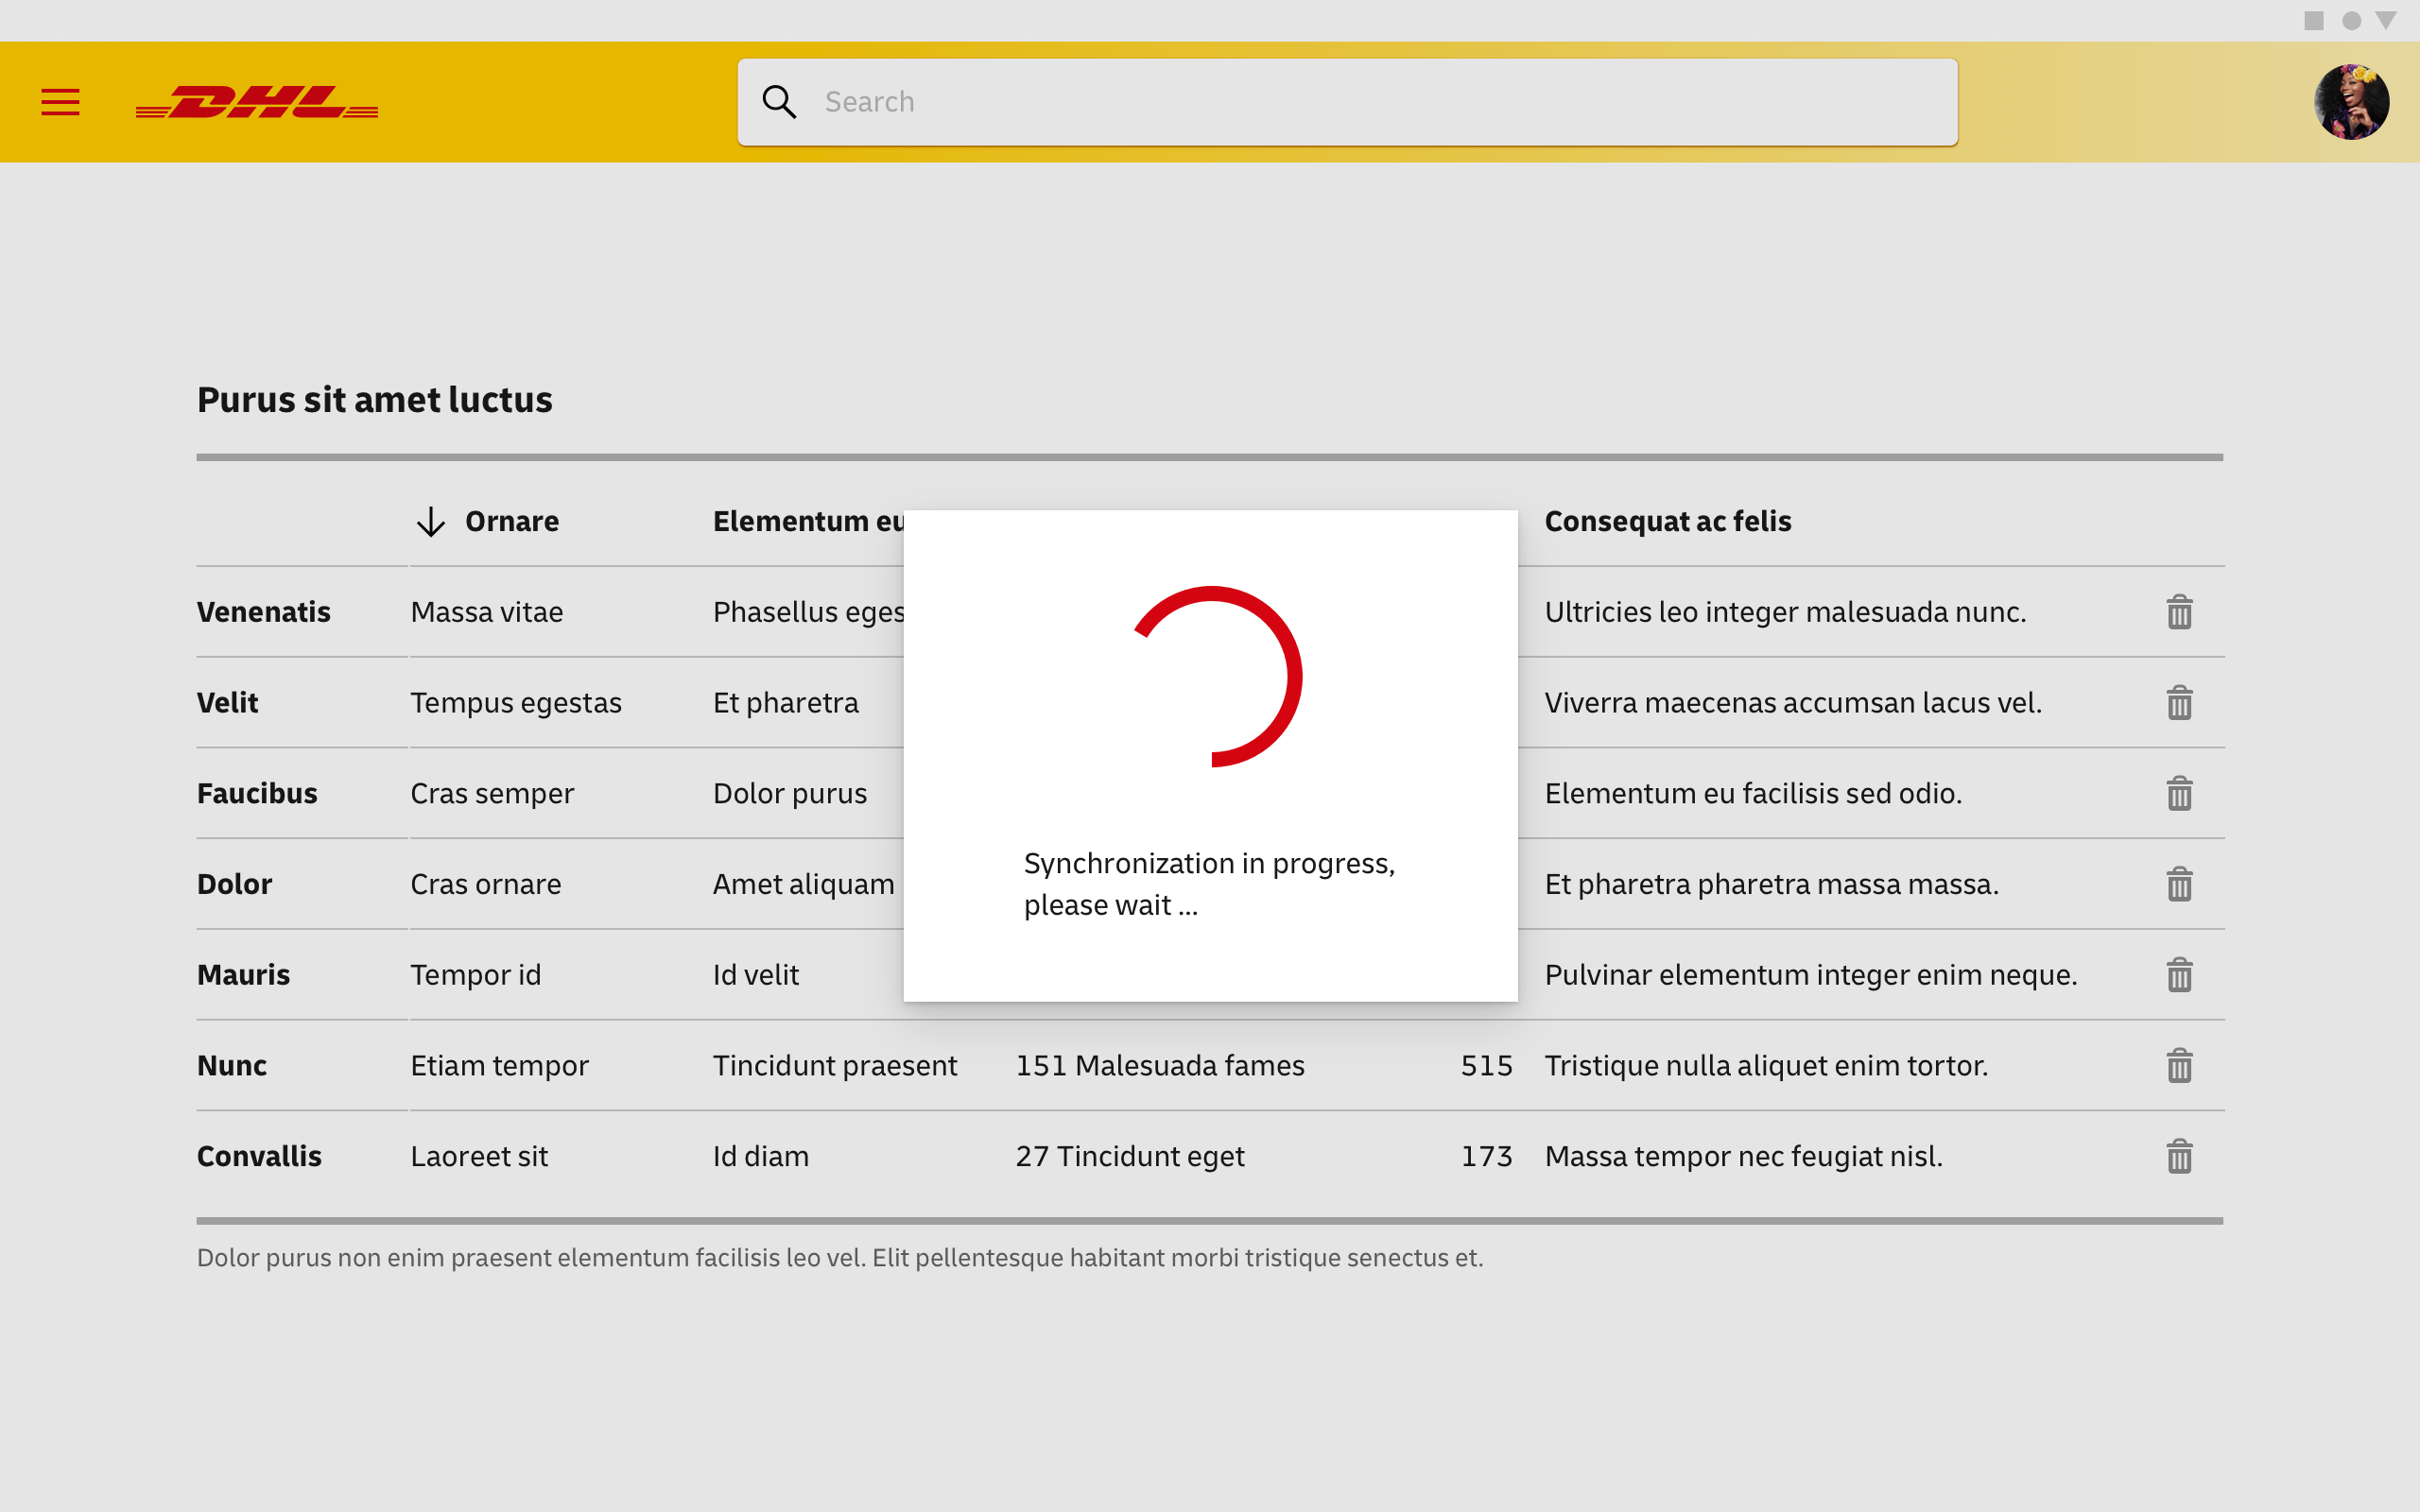The height and width of the screenshot is (1512, 2420).
Task: Click the Ornare sort arrow
Action: tap(431, 522)
